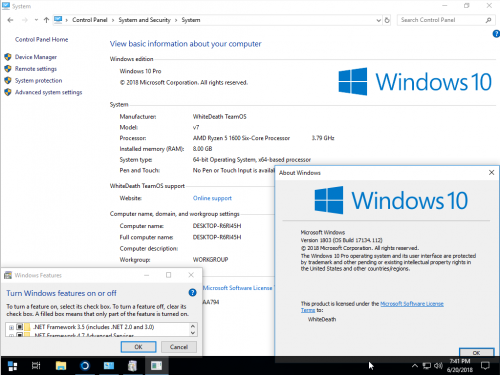
Task: Select Control Panel breadcrumb
Action: (x=90, y=20)
